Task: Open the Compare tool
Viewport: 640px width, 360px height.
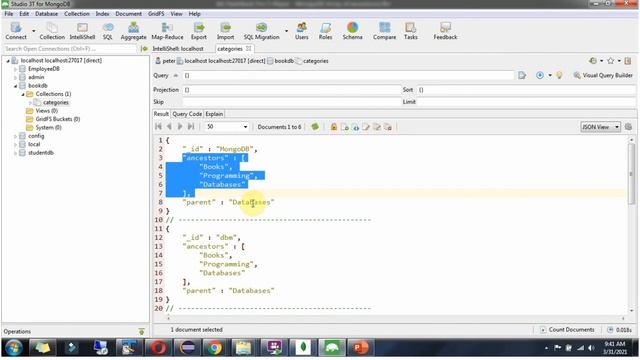Action: pyautogui.click(x=384, y=31)
